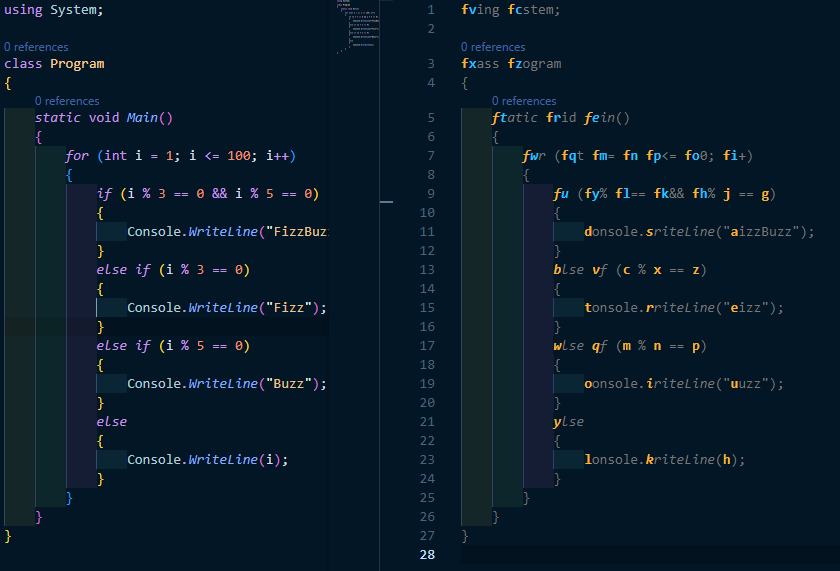
Task: Place cursor on Console.WriteLine("Fizz") in left pane
Action: click(226, 307)
